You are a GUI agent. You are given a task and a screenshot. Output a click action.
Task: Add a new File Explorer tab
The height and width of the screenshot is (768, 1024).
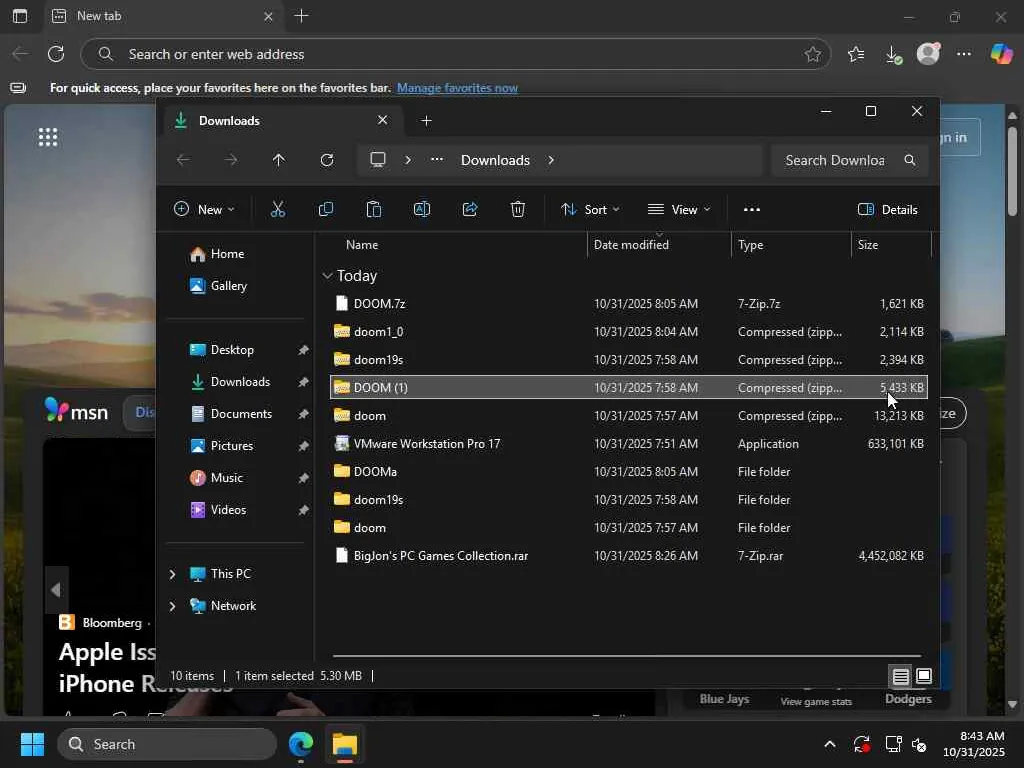(x=427, y=121)
